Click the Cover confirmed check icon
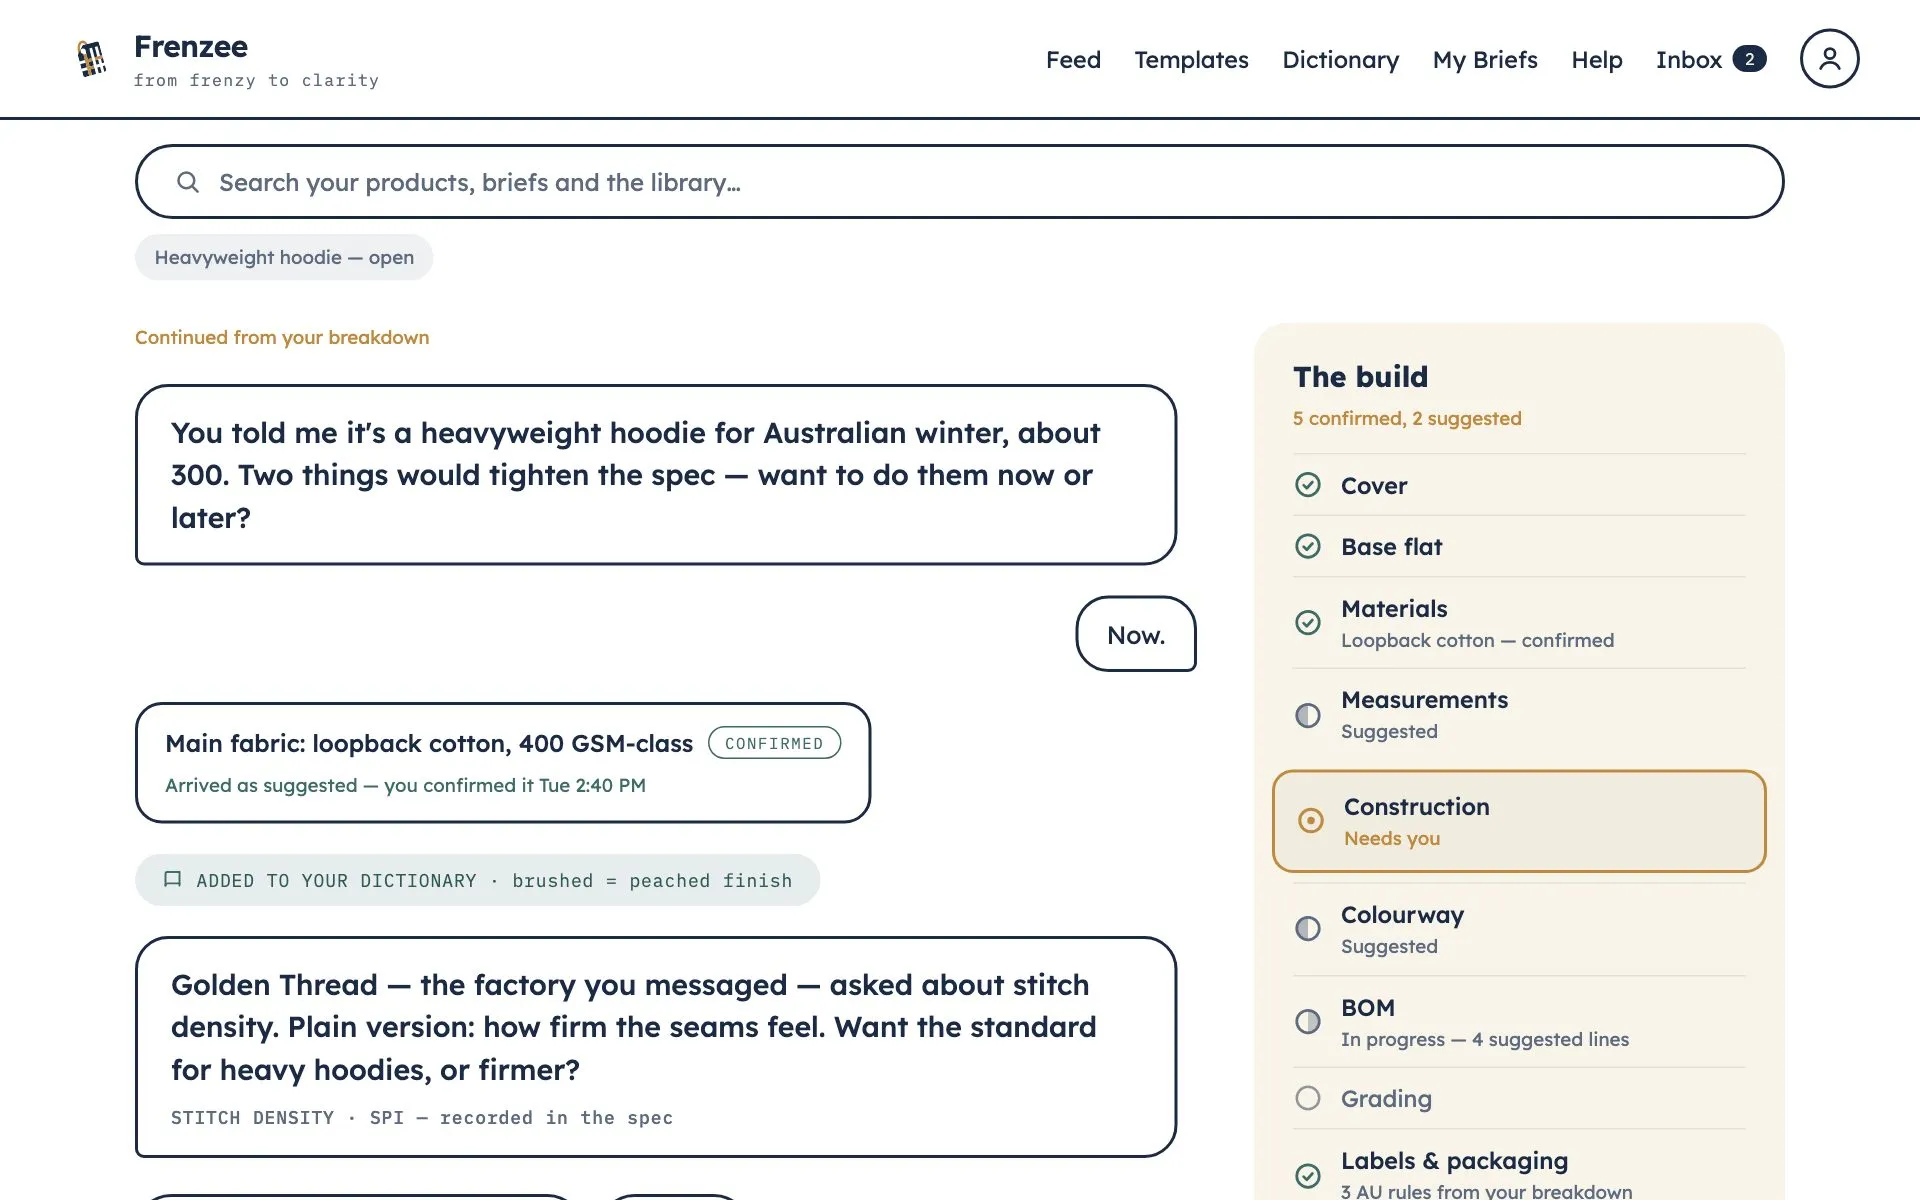1920x1200 pixels. (1308, 485)
